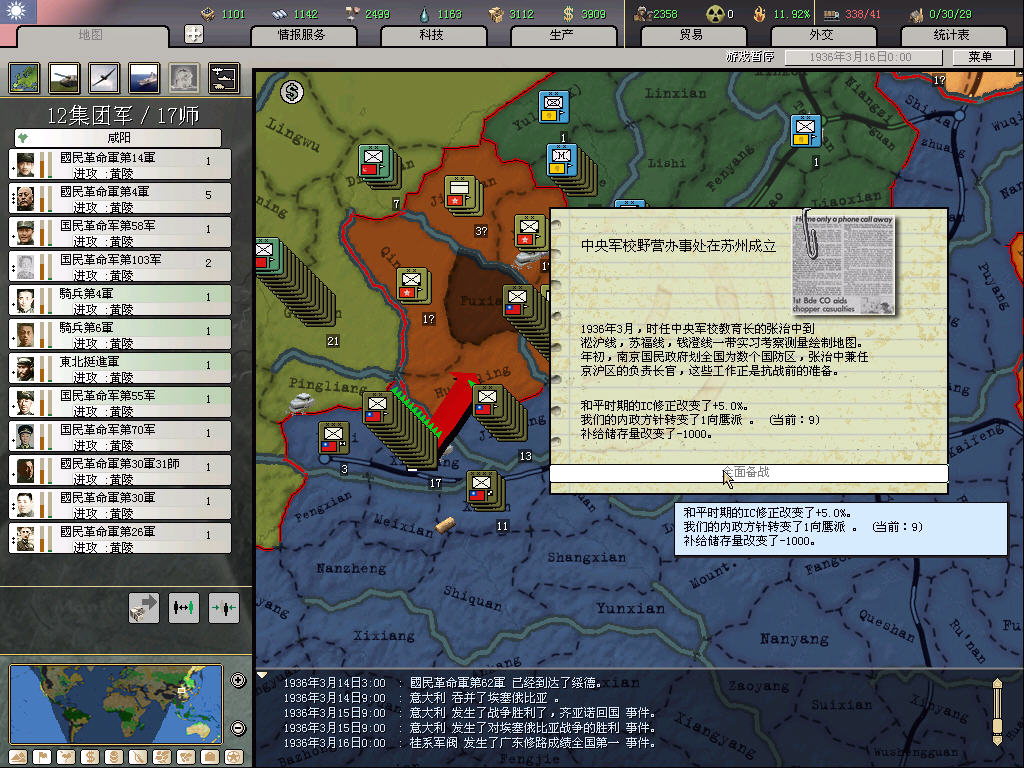Select the third map mode icon beside the flag

tap(66, 757)
